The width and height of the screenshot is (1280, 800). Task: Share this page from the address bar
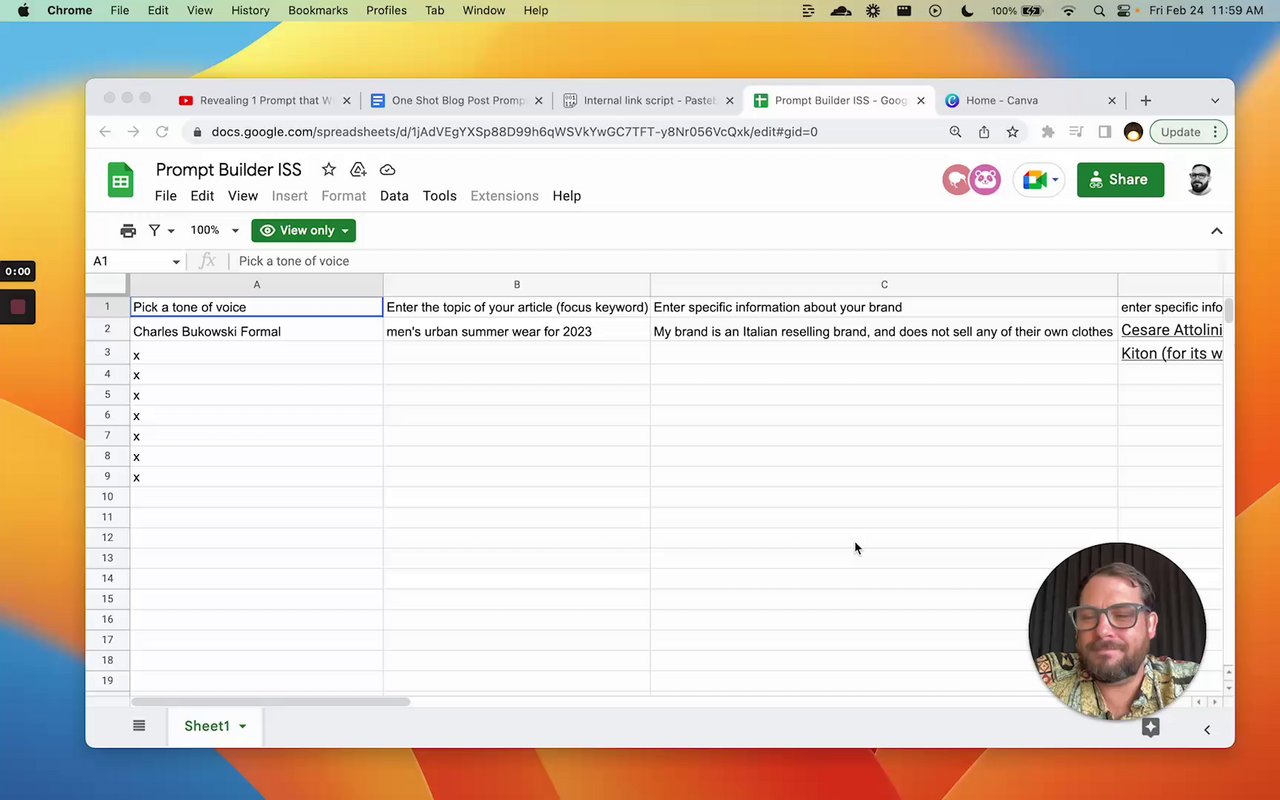(984, 132)
